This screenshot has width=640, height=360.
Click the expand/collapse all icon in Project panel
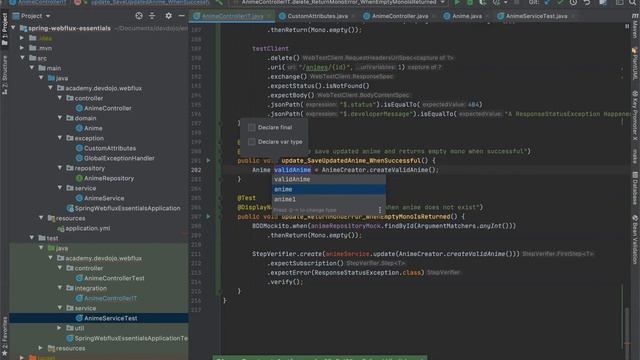pos(152,16)
